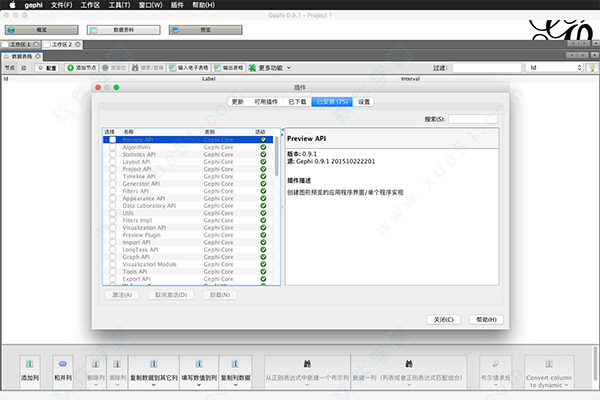This screenshot has height=400, width=600.
Task: Check the Algorithms plugin select box
Action: 112,147
